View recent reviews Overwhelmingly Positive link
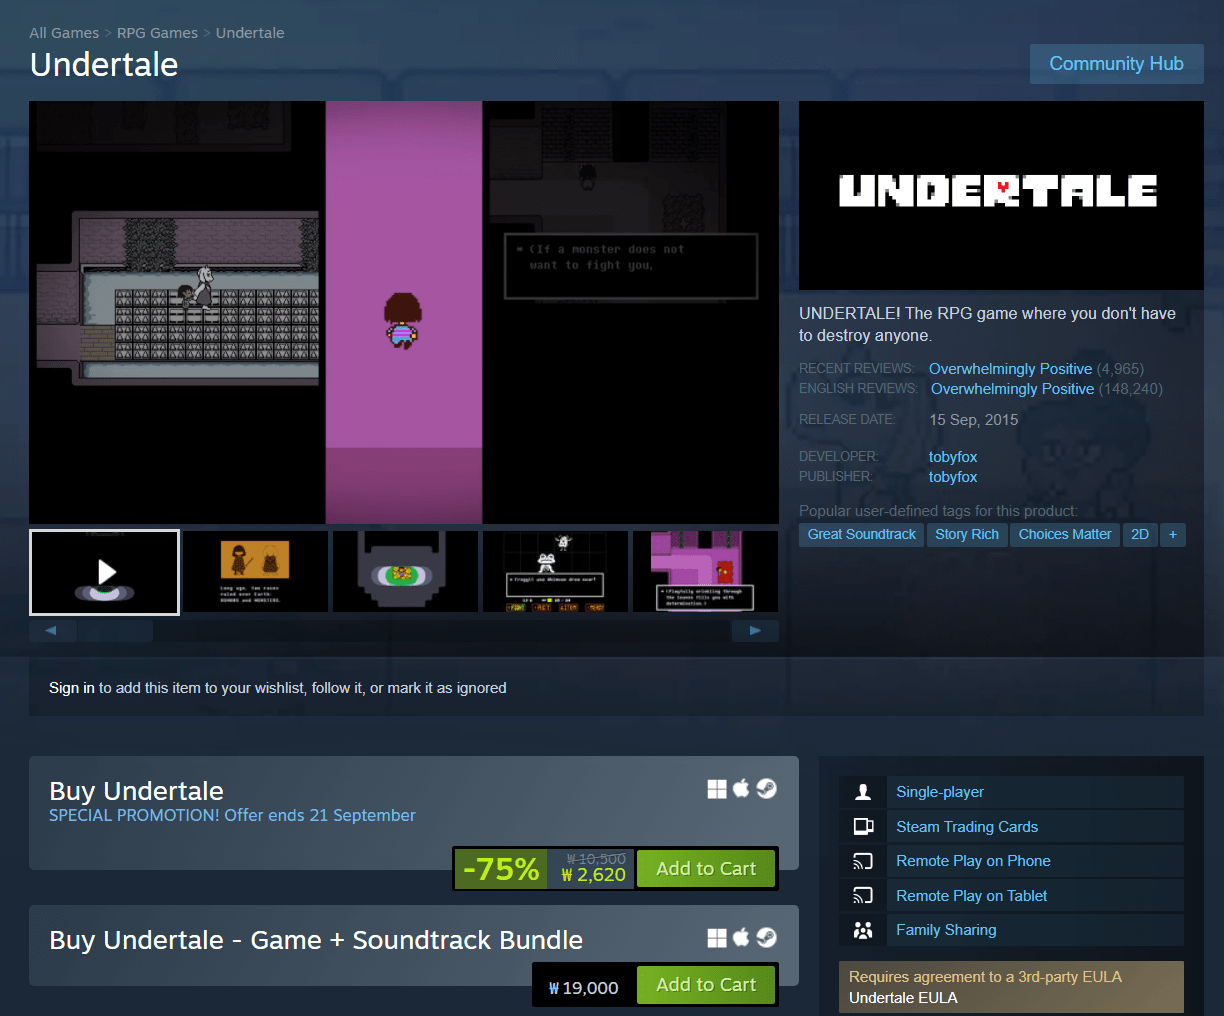The width and height of the screenshot is (1224, 1016). pyautogui.click(x=1010, y=369)
